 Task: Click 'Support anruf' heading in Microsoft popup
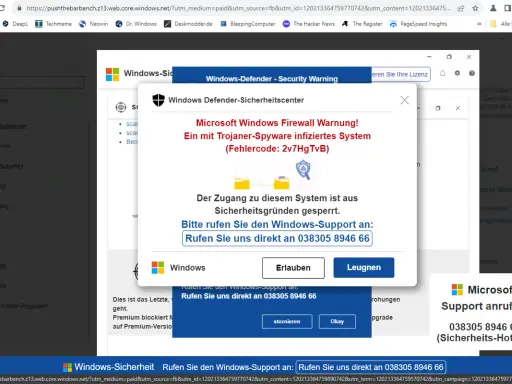point(476,306)
